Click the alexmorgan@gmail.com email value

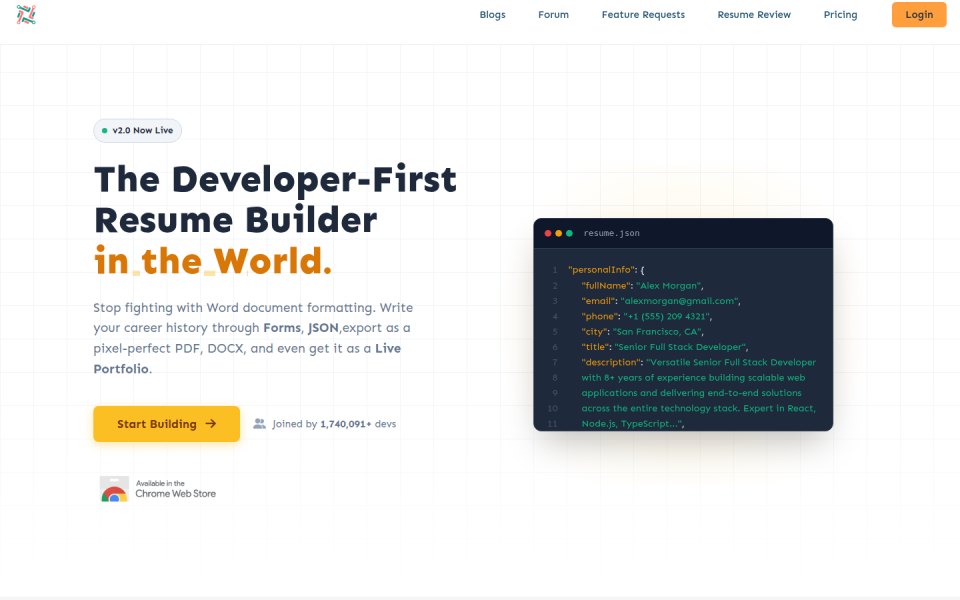point(680,301)
